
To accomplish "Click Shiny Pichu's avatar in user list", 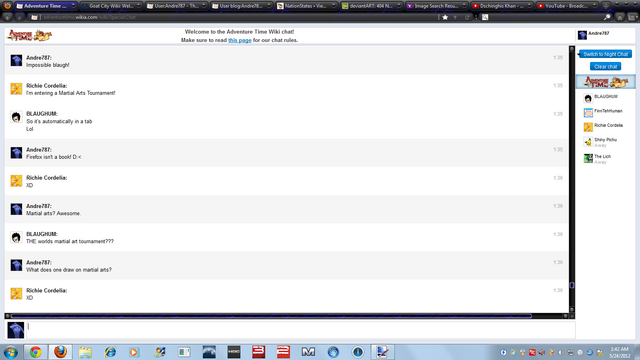I will (588, 142).
